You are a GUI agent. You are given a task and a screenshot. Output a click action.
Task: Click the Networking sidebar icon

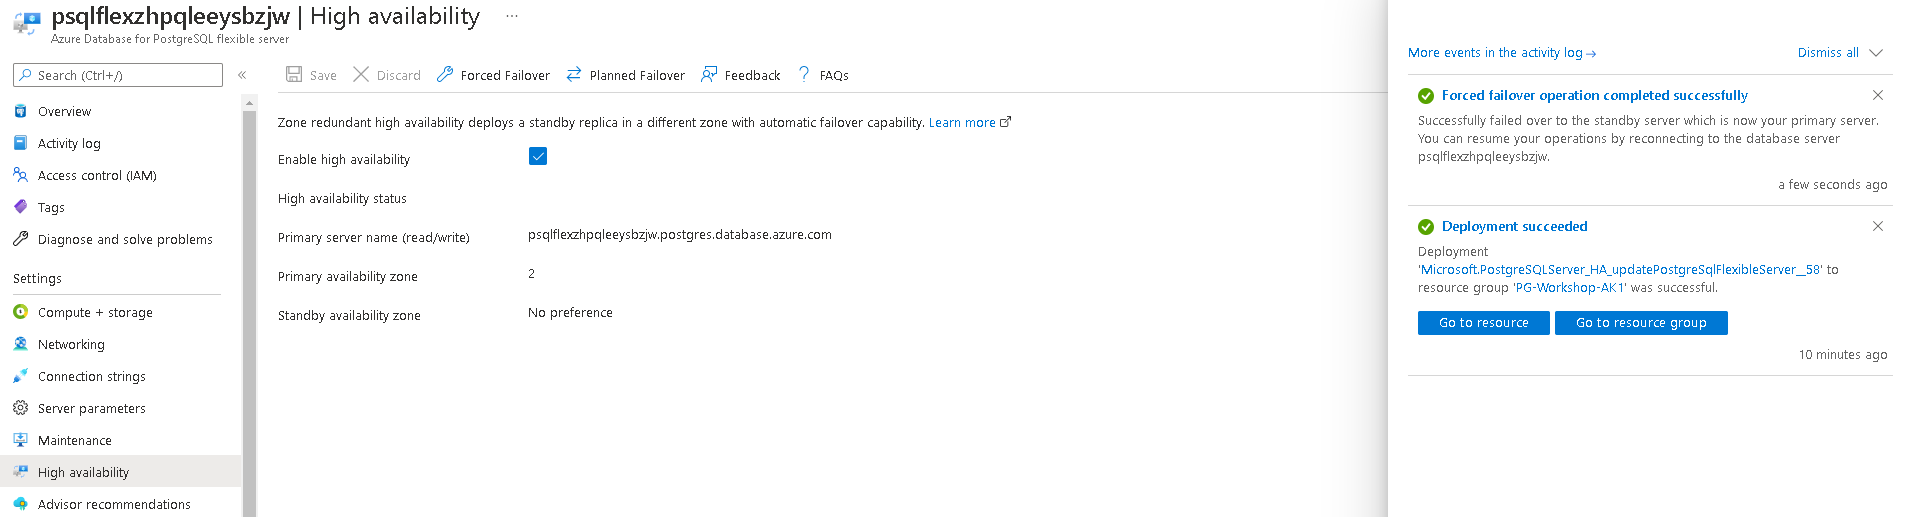20,344
